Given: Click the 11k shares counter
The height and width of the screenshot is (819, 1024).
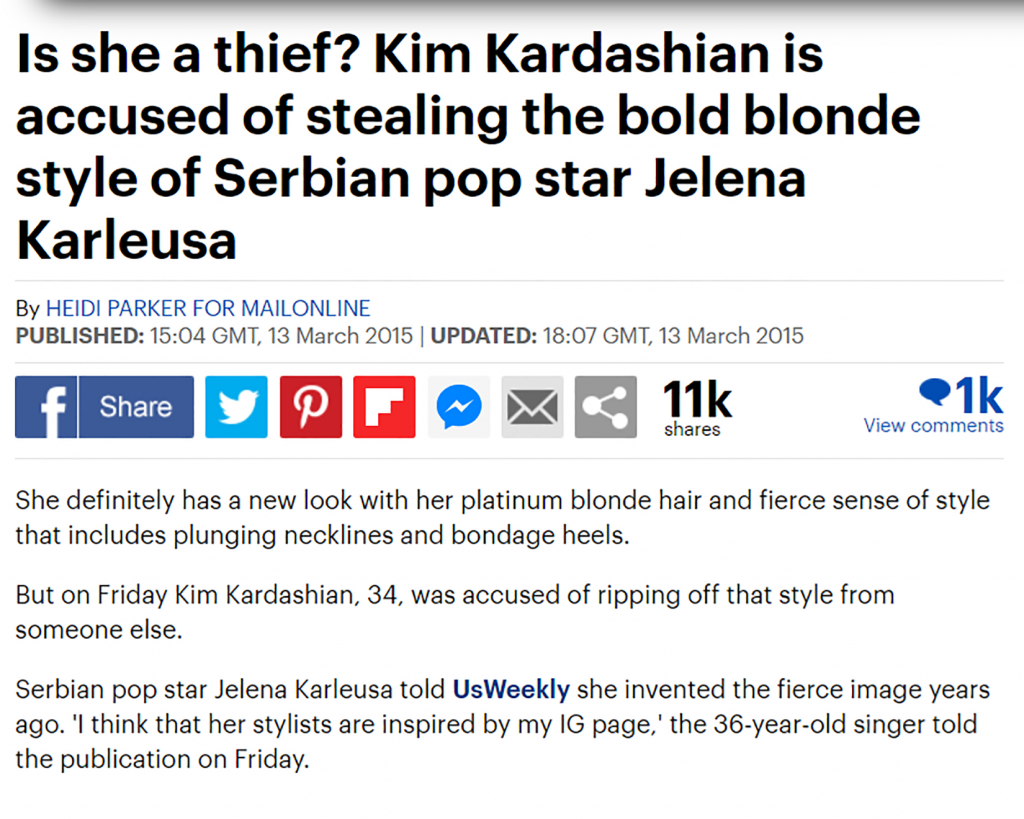Looking at the screenshot, I should (x=697, y=408).
